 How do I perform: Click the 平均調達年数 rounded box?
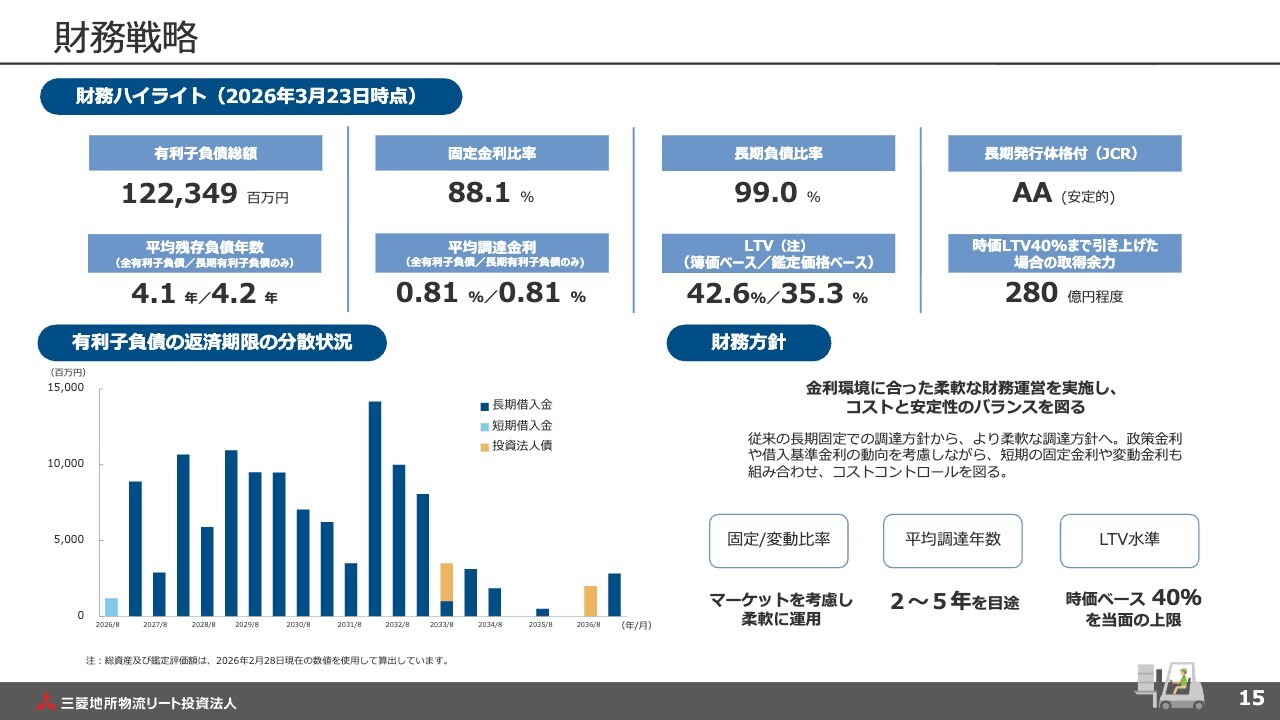pos(952,541)
